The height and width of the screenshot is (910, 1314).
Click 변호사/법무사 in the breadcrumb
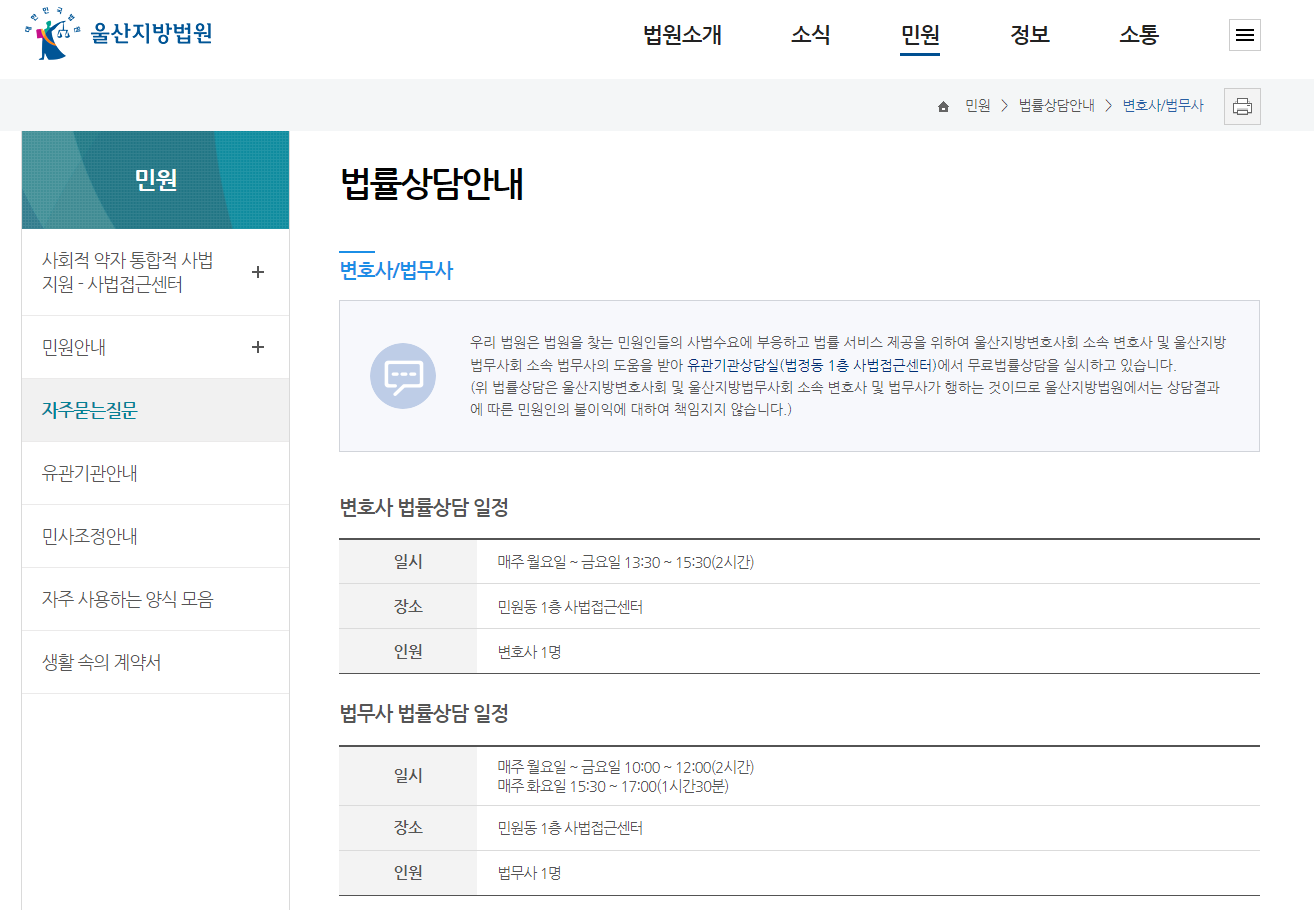(1163, 106)
